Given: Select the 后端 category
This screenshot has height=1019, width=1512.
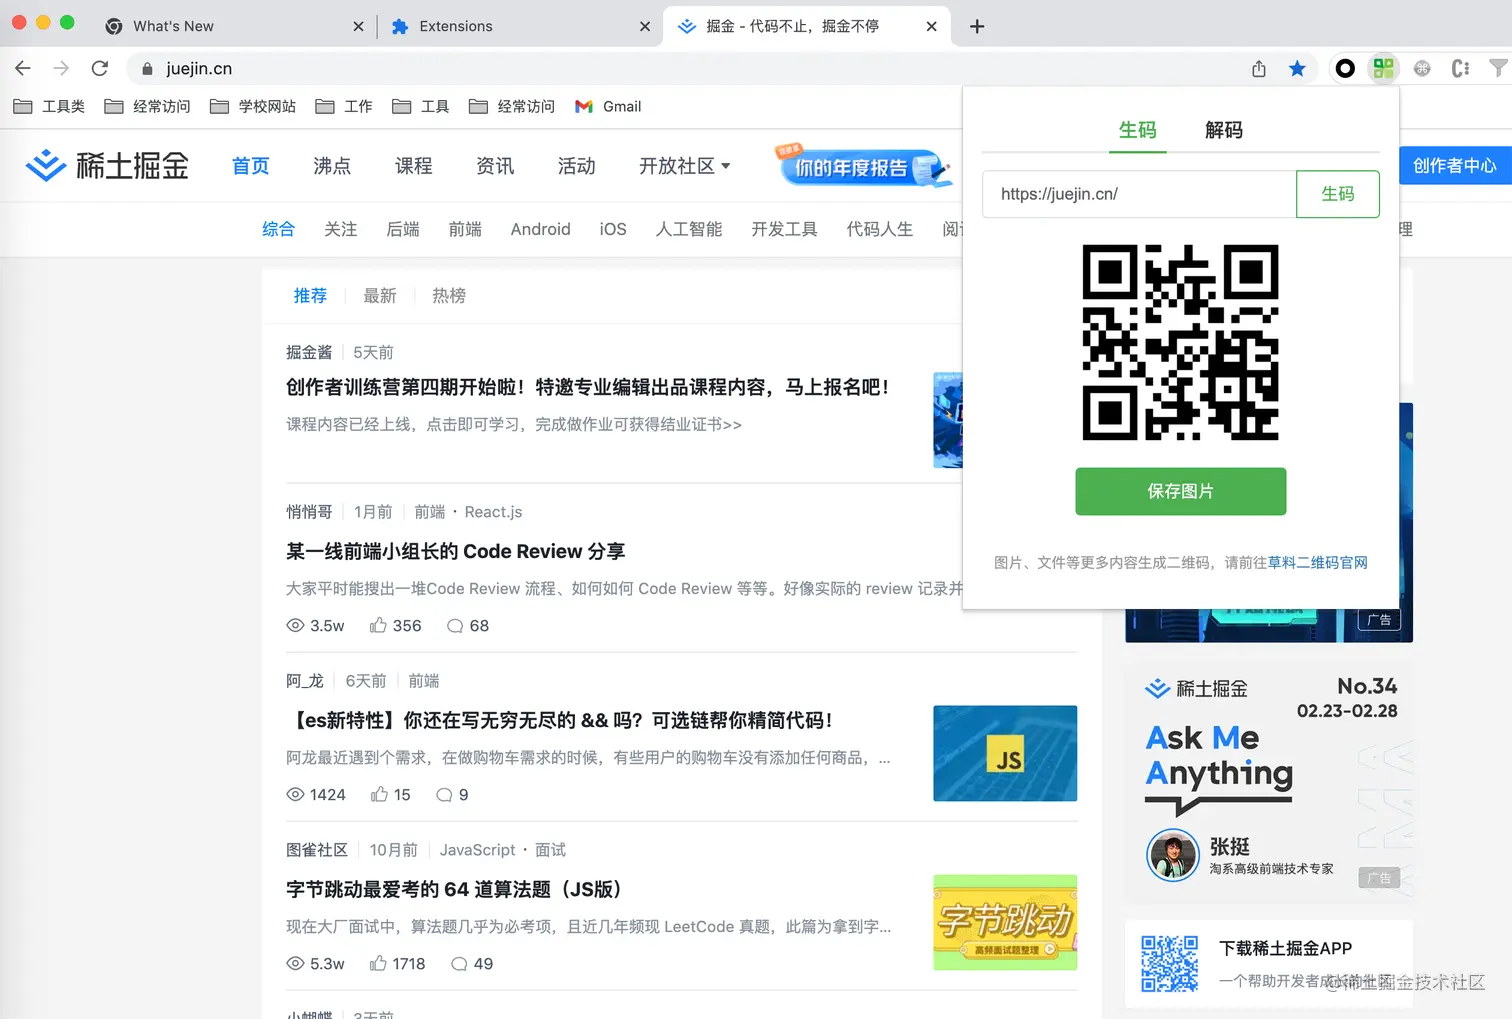Looking at the screenshot, I should (403, 229).
